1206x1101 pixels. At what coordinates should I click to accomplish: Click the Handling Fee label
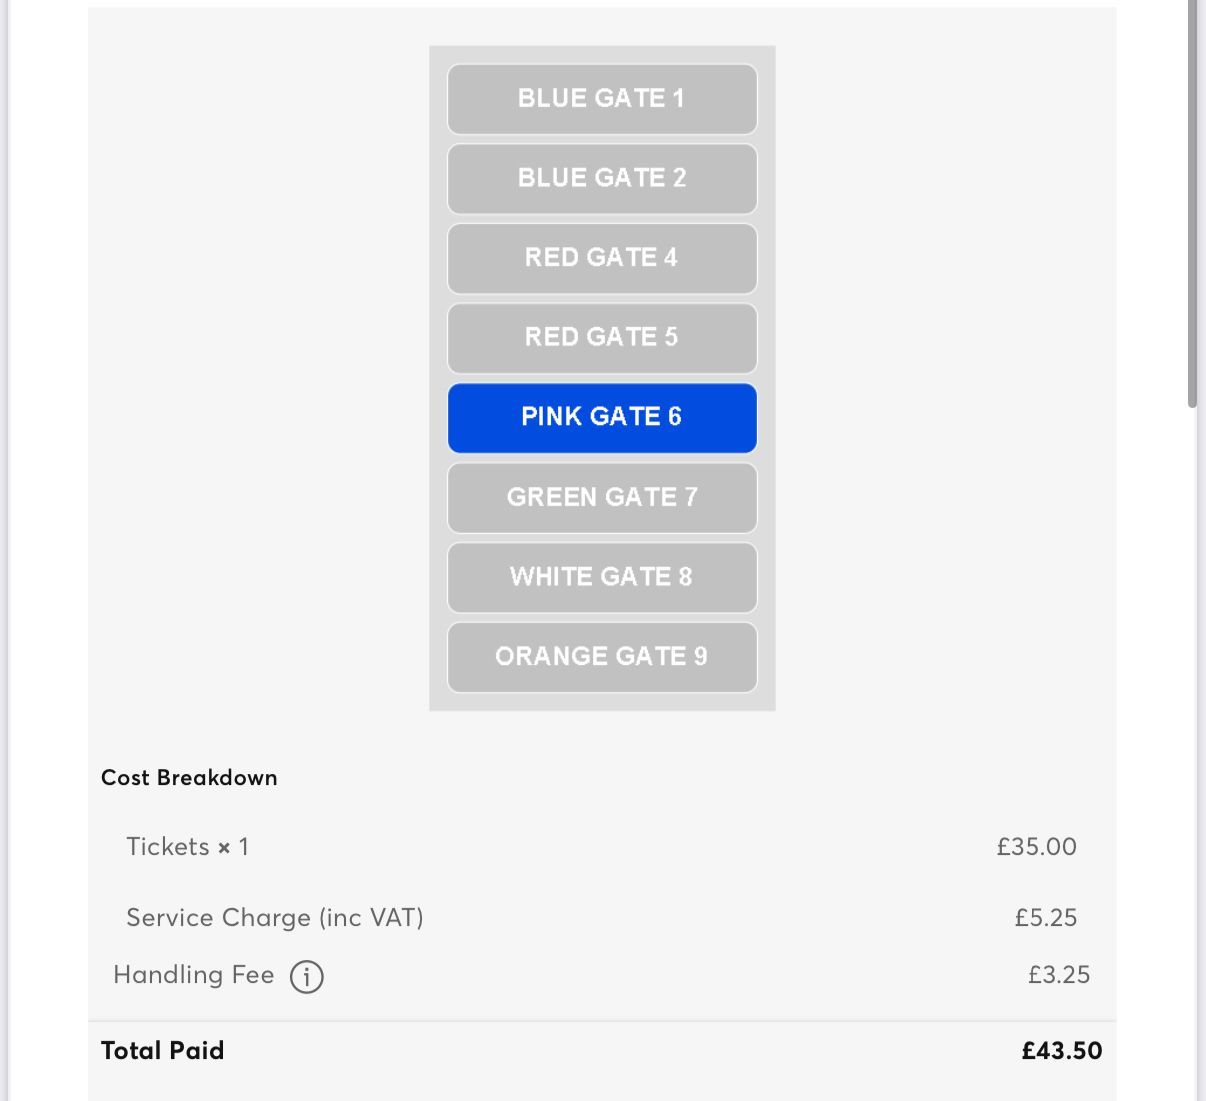tap(193, 975)
